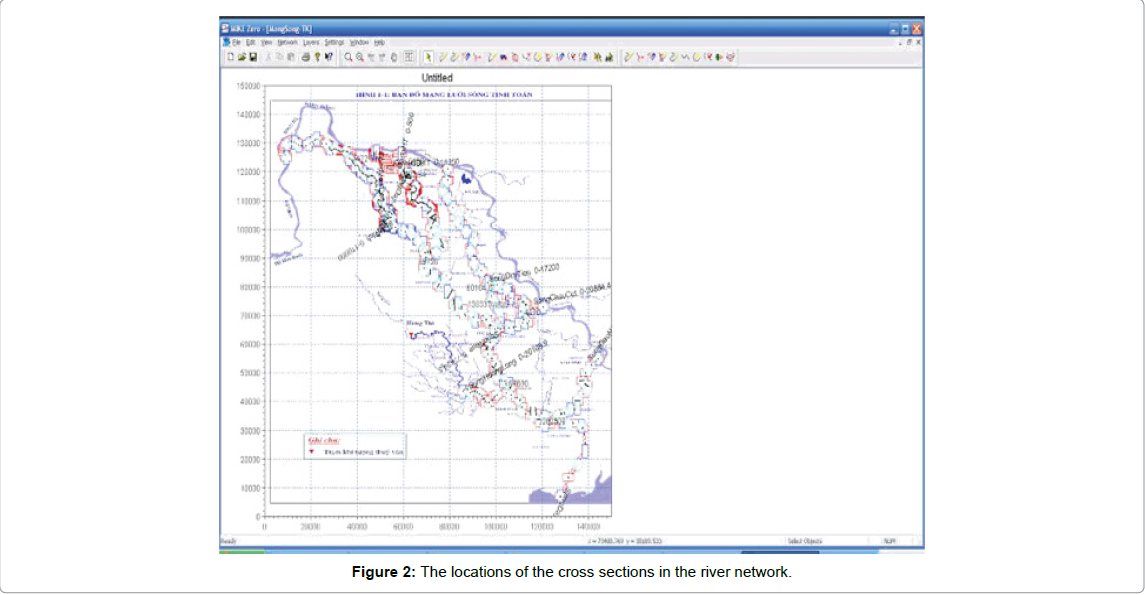Viewport: 1145px width, 595px height.
Task: Click the New file toolbar icon
Action: (x=231, y=57)
